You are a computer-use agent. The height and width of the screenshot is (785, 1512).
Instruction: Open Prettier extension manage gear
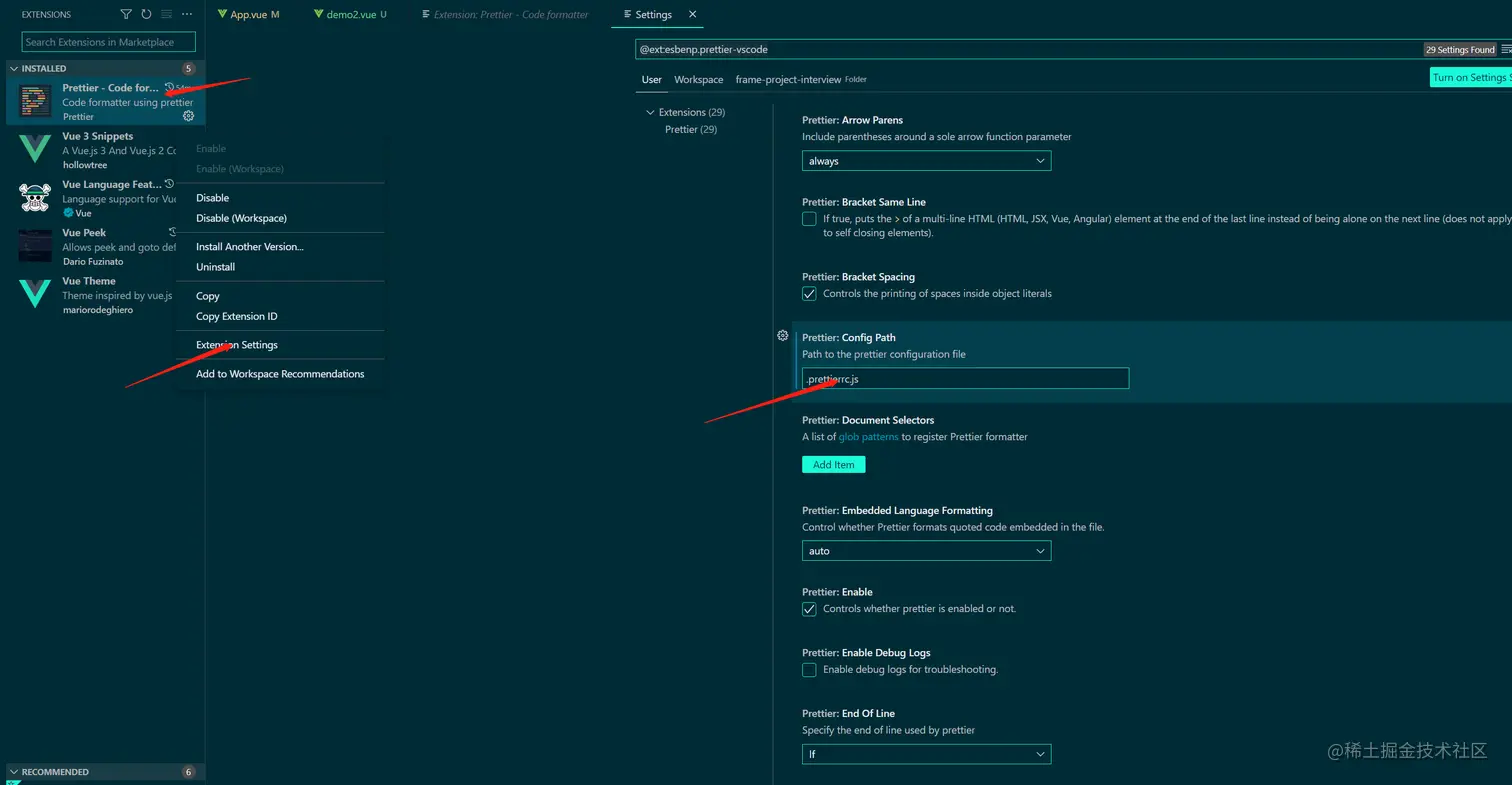(188, 116)
